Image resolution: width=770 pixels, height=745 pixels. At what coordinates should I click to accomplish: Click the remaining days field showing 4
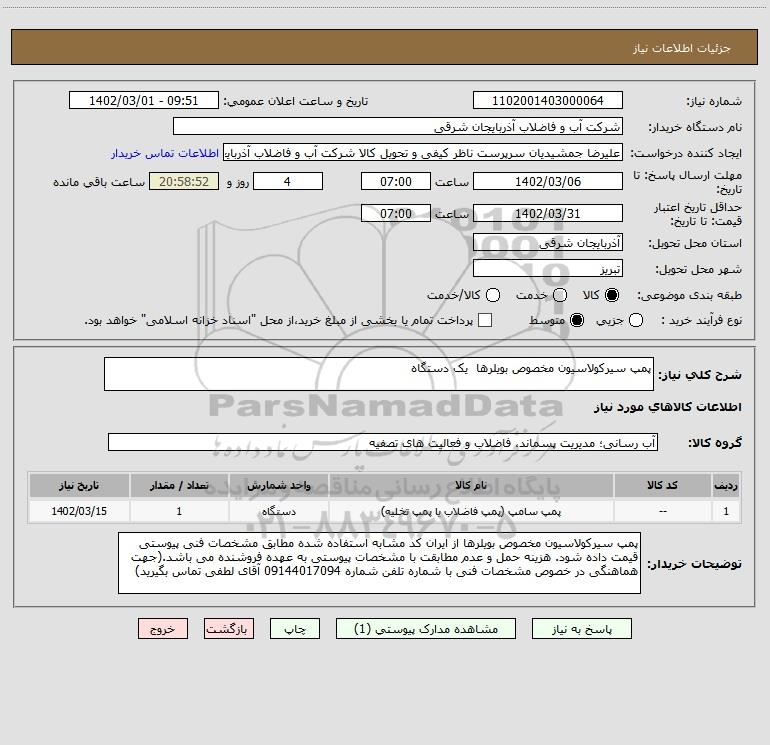click(288, 181)
